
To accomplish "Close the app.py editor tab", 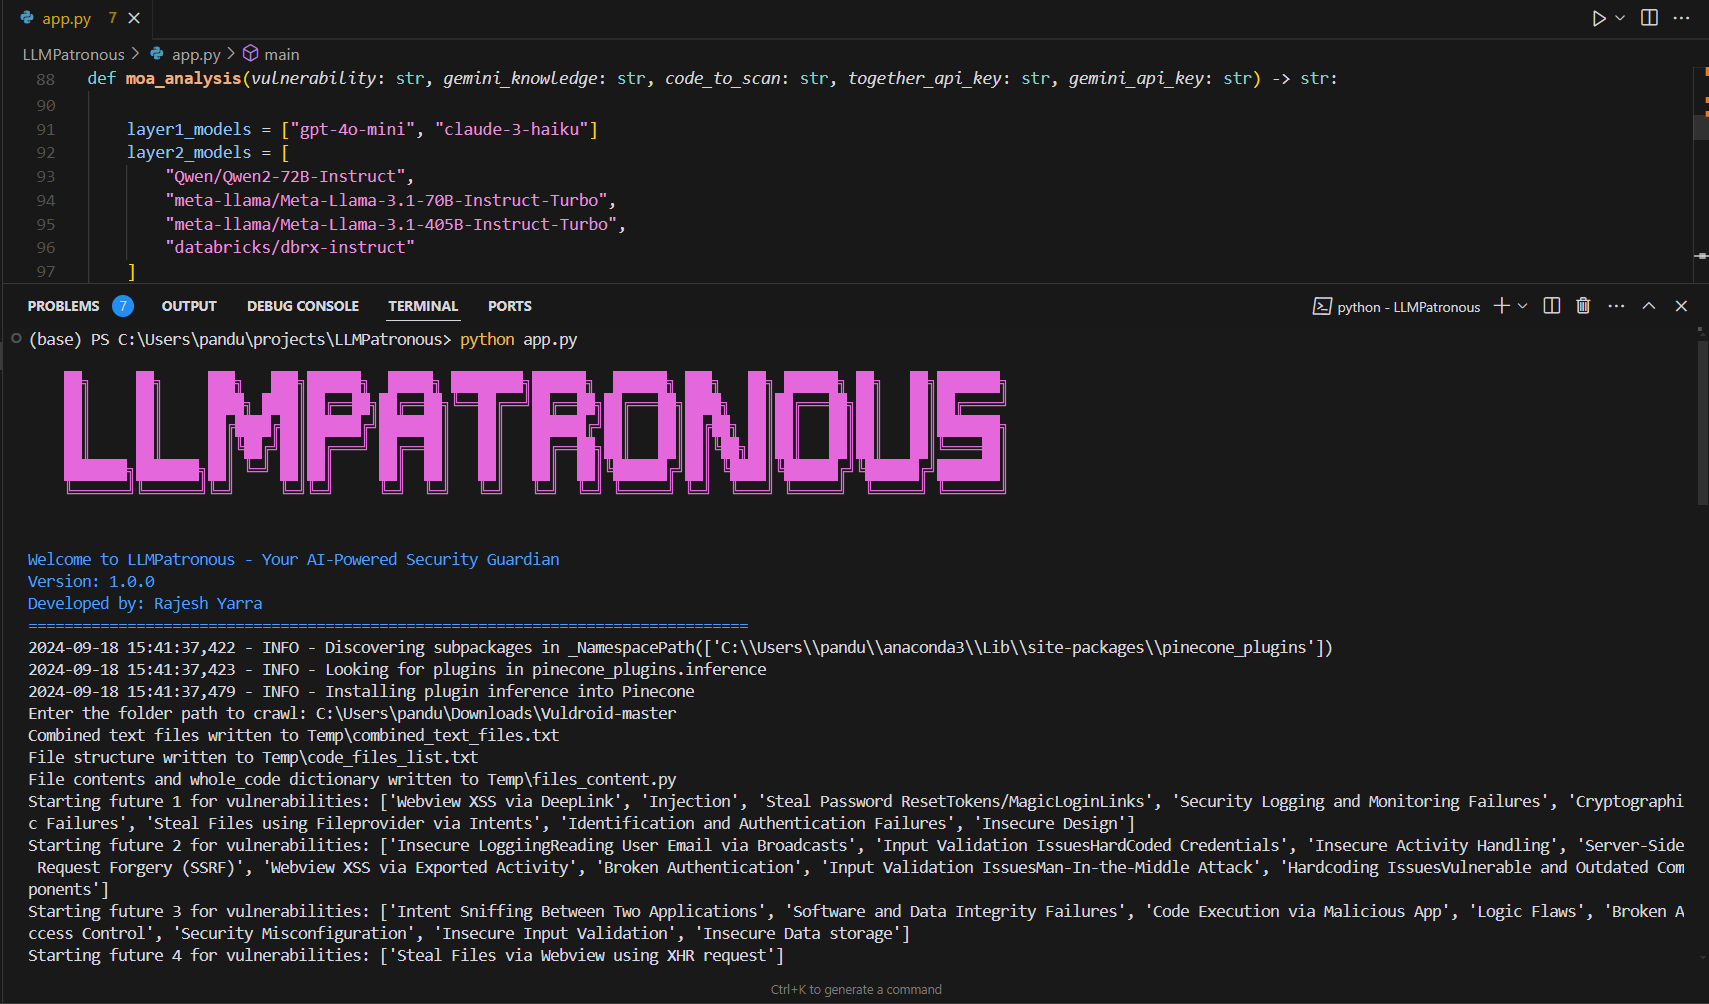I will tap(133, 17).
